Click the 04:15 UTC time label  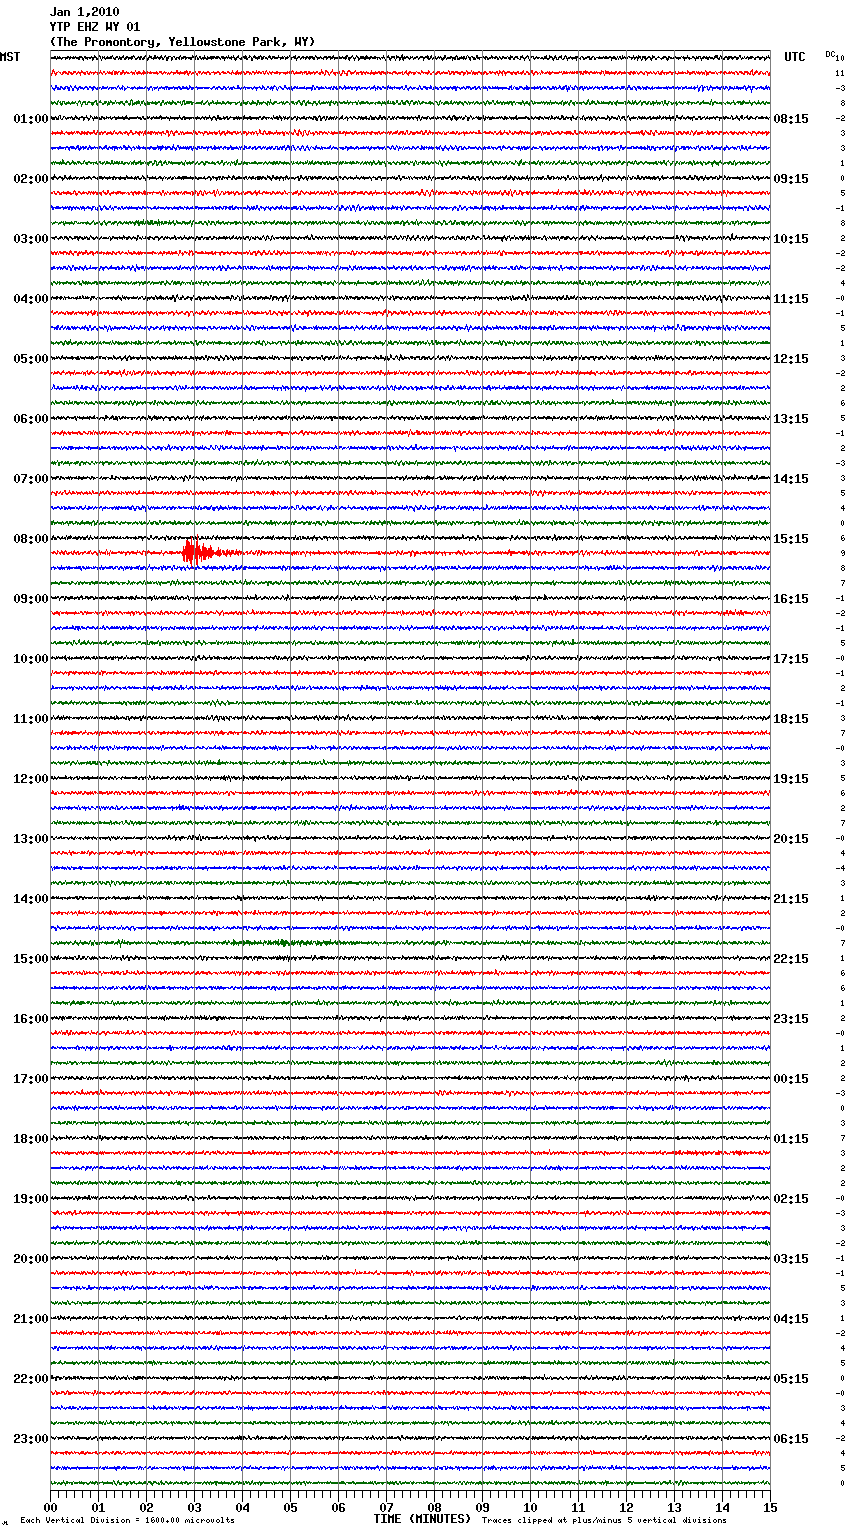coord(791,1319)
